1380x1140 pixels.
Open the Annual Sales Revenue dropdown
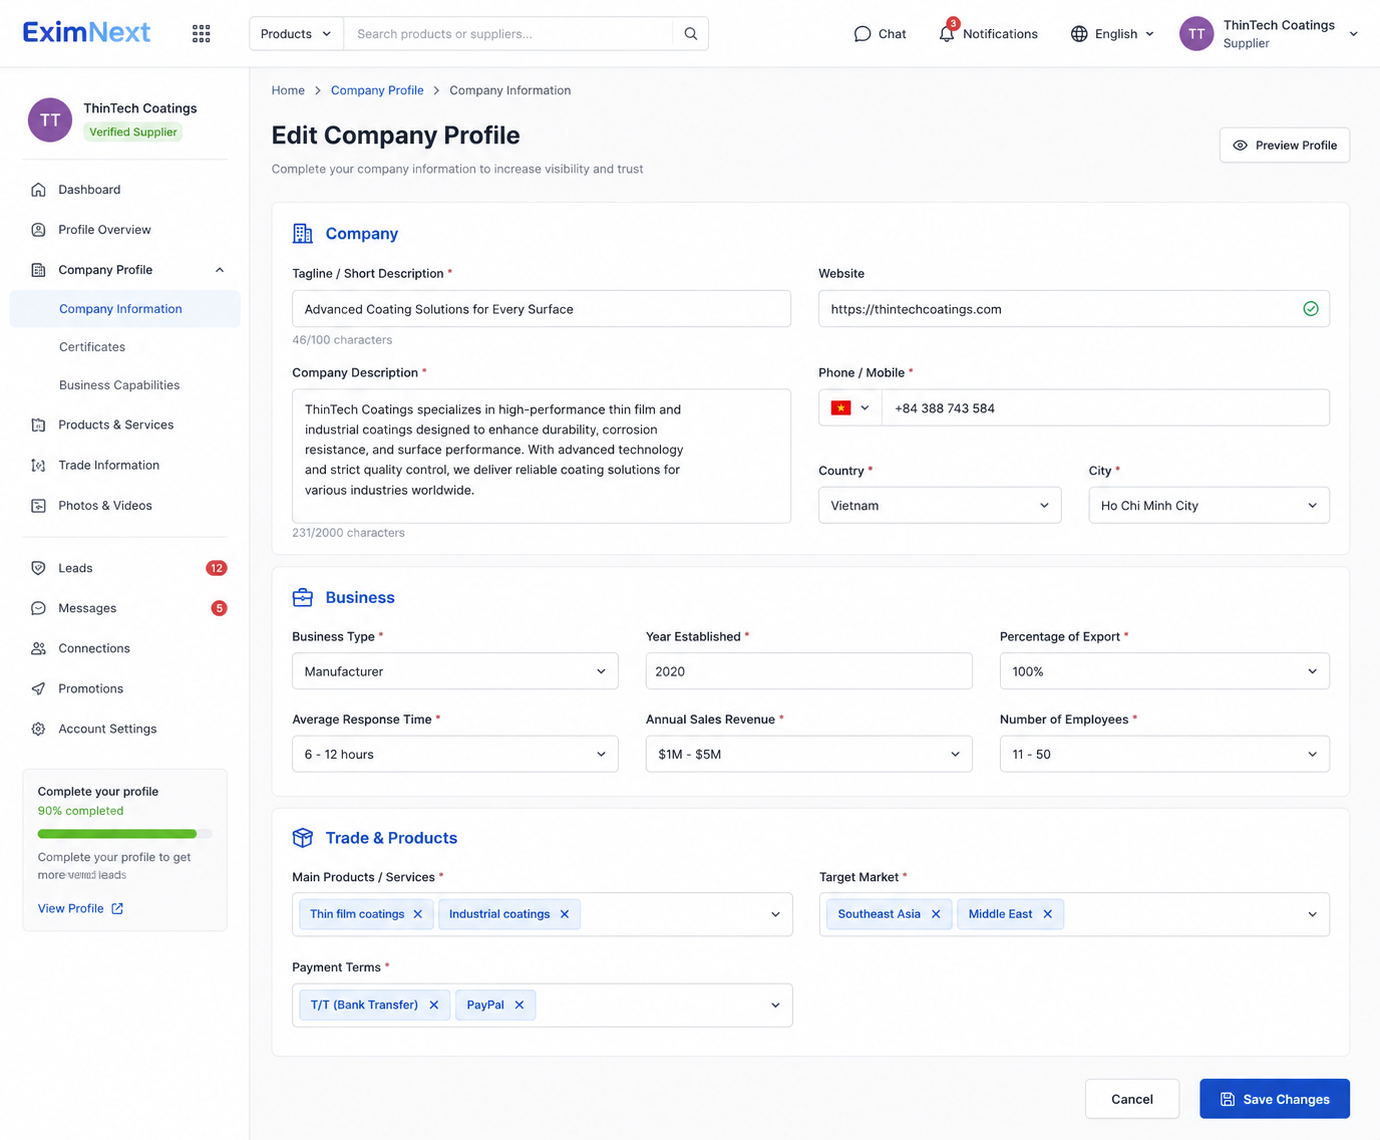(809, 754)
